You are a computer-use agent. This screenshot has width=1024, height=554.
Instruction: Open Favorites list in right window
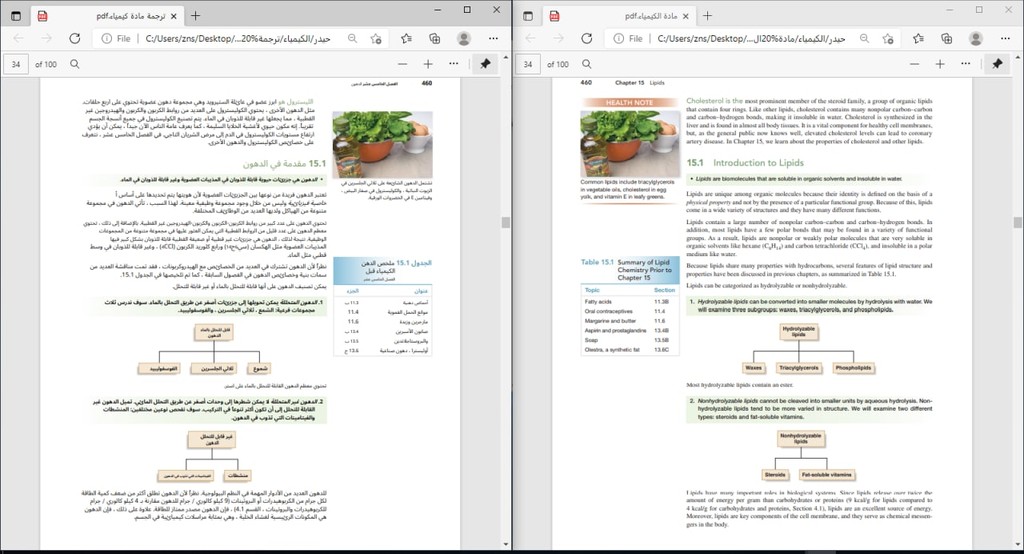pos(918,39)
